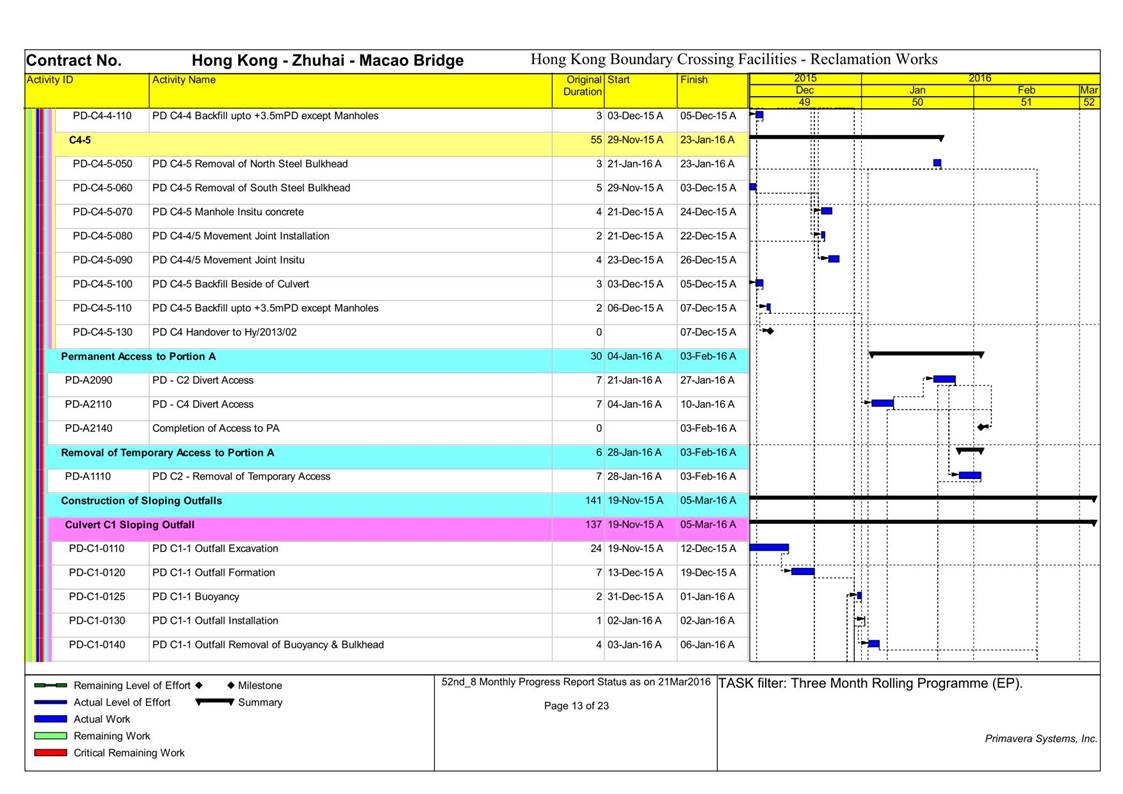1123x794 pixels.
Task: Click the Gantt bar for PD-C4-5-090 Movement Joint Insitu
Action: (x=834, y=259)
